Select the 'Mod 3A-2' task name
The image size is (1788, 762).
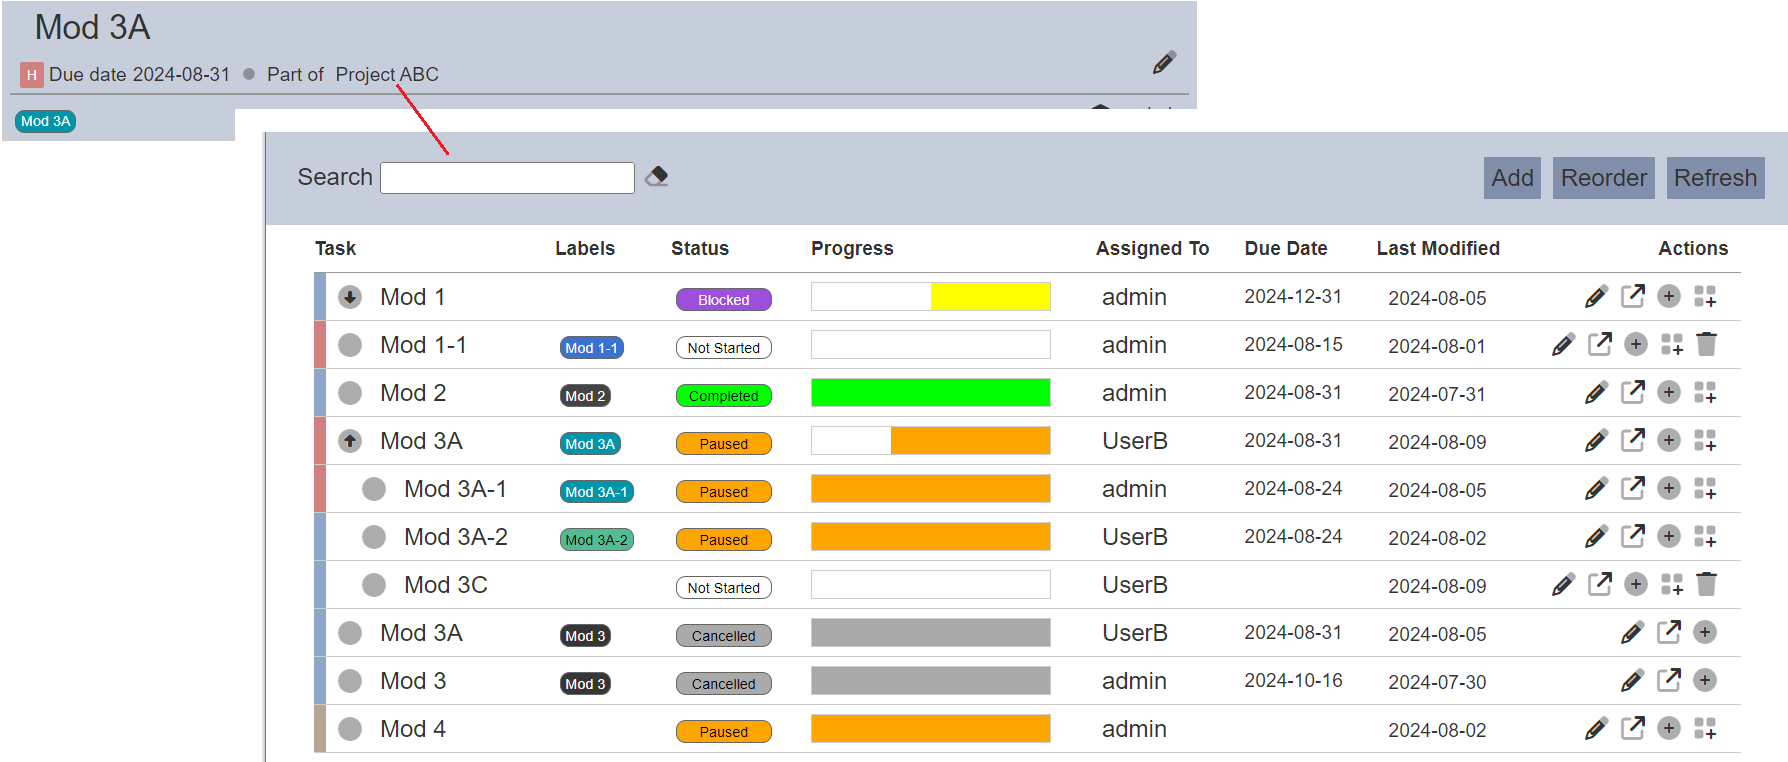click(x=456, y=537)
